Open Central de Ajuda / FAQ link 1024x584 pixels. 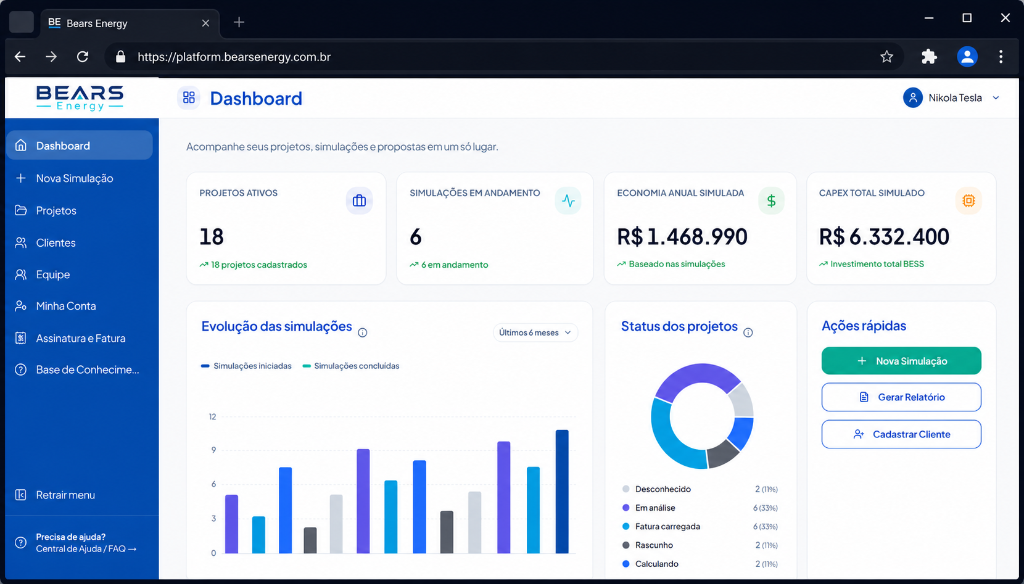pyautogui.click(x=86, y=549)
